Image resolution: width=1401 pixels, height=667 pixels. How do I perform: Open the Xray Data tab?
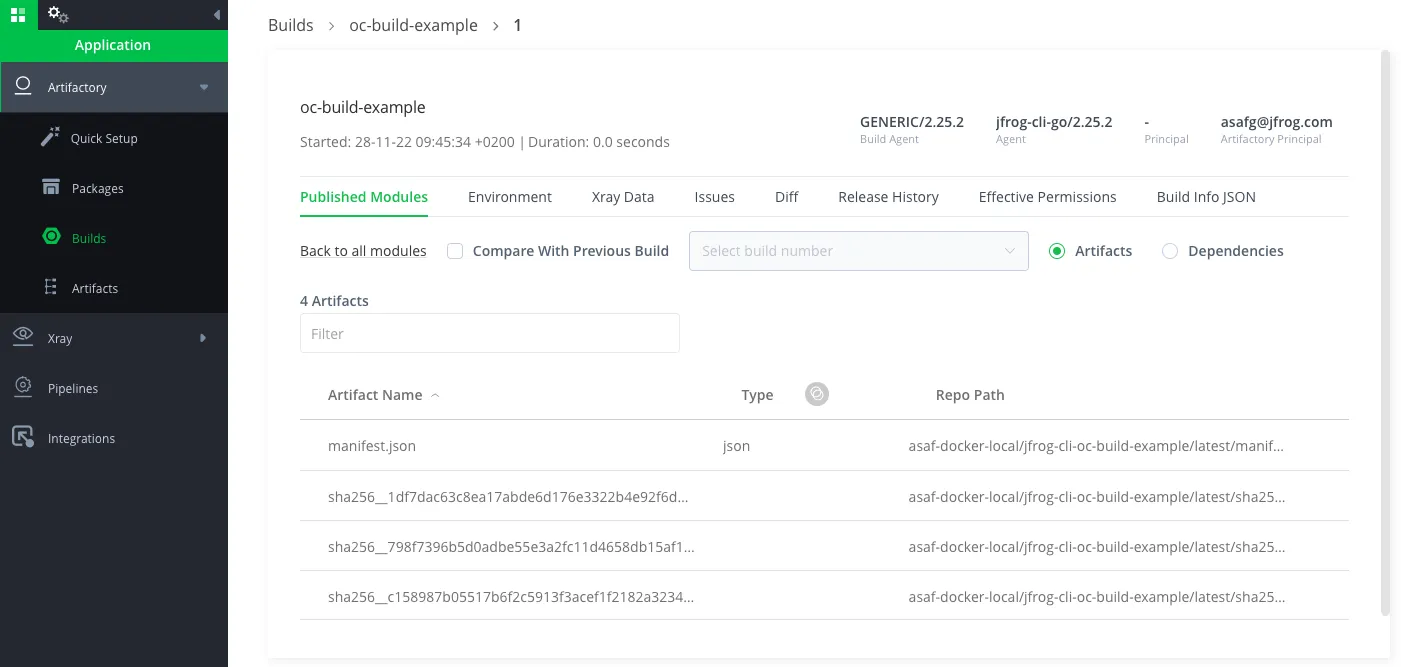(623, 197)
